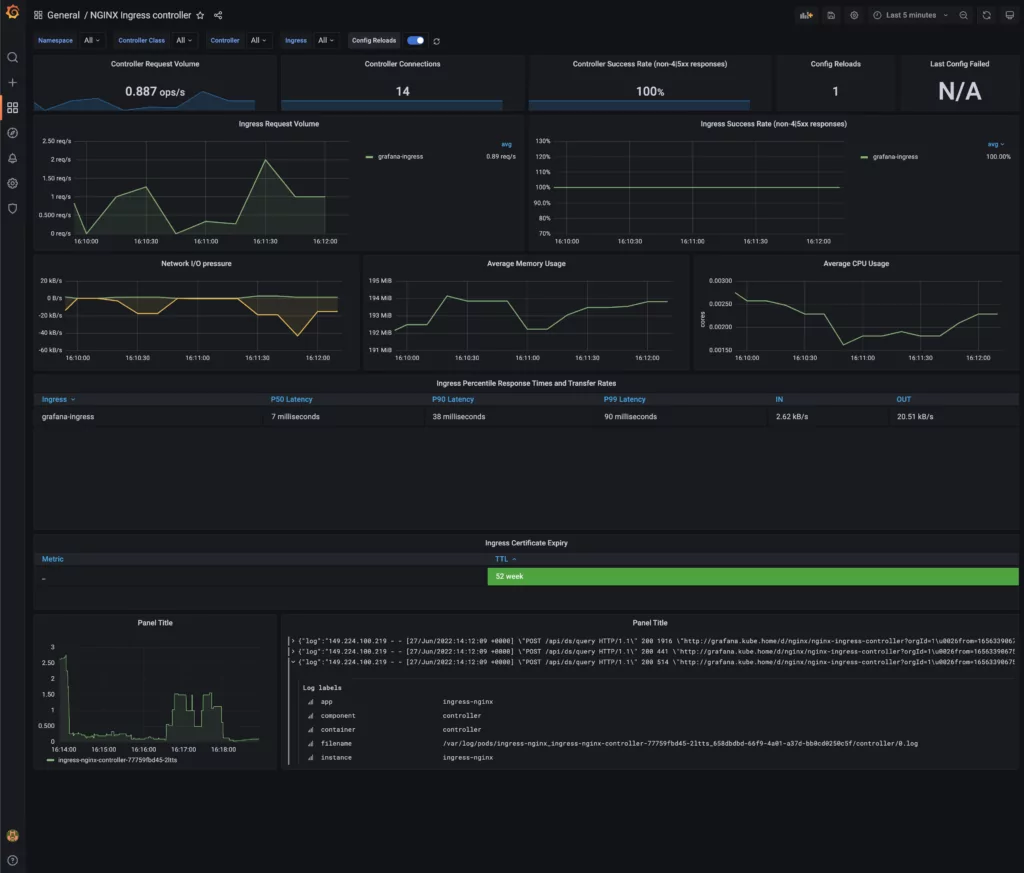
Task: Open the Ingress Certificate Expiry panel title menu
Action: pos(526,543)
